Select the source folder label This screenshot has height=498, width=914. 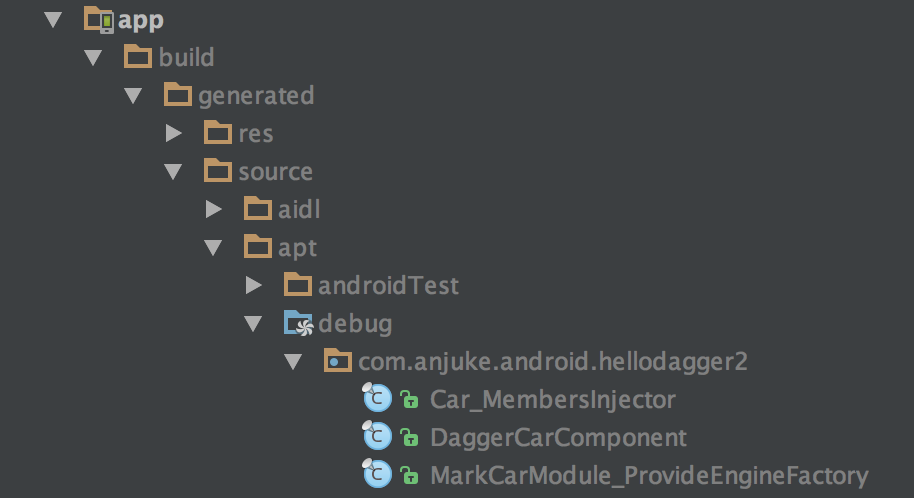pyautogui.click(x=275, y=171)
